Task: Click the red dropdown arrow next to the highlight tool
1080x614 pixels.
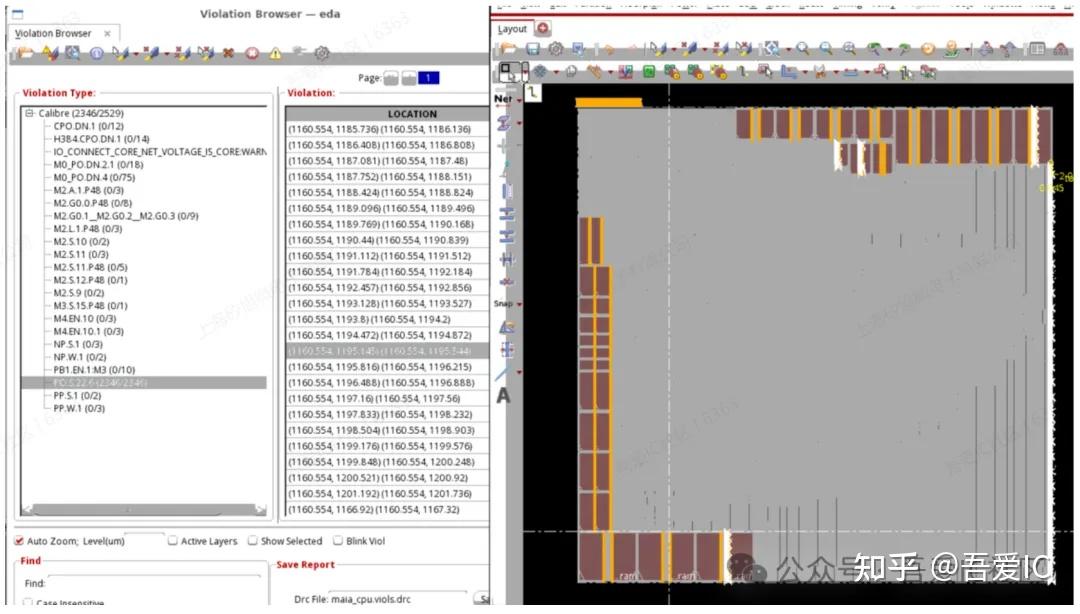Action: 134,54
